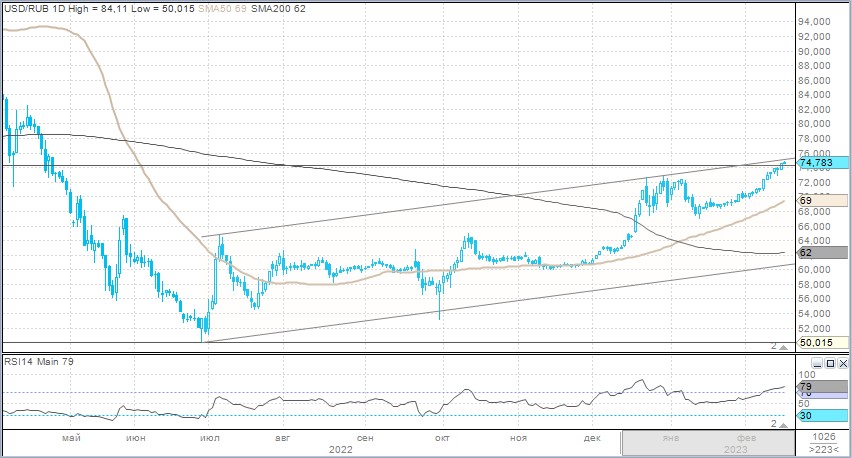Image resolution: width=852 pixels, height=458 pixels.
Task: Maximize the RSI indicator panel
Action: pyautogui.click(x=829, y=365)
